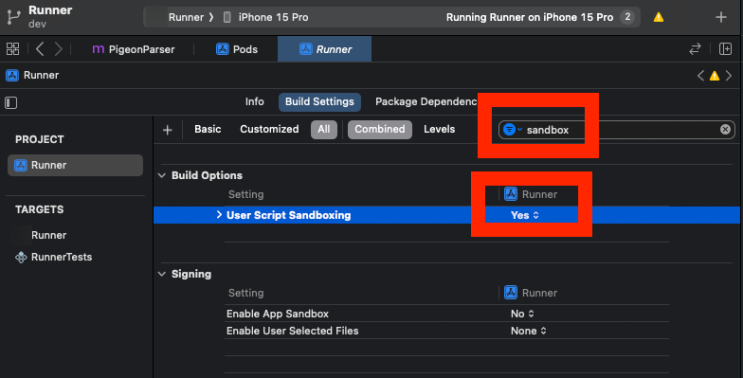Screen dimensions: 743x378
Task: Open Enable User Selected Files None dropdown
Action: [x=528, y=331]
